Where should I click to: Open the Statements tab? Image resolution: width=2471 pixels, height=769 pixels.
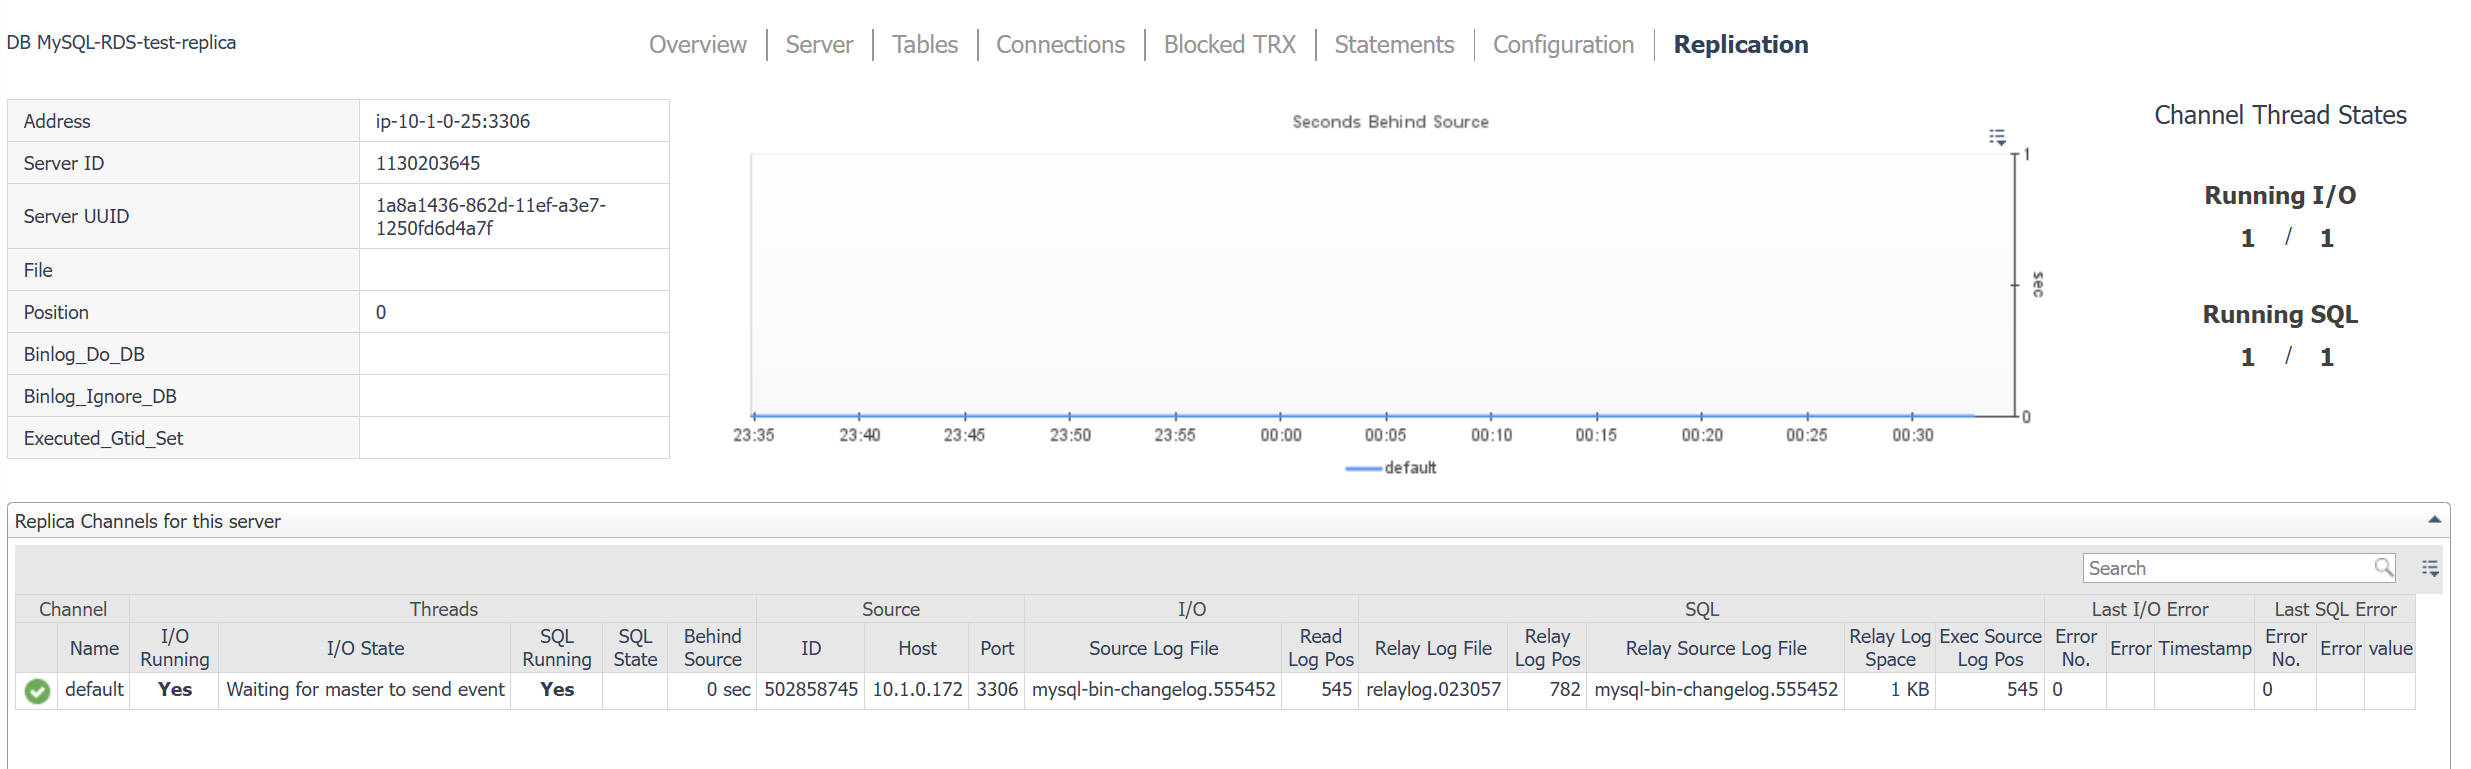(x=1394, y=45)
